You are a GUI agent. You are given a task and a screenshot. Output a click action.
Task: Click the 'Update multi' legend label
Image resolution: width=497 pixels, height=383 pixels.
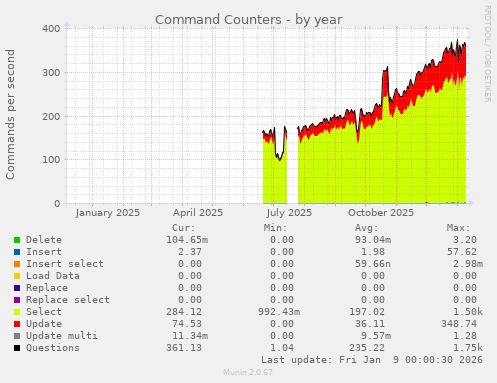(62, 336)
